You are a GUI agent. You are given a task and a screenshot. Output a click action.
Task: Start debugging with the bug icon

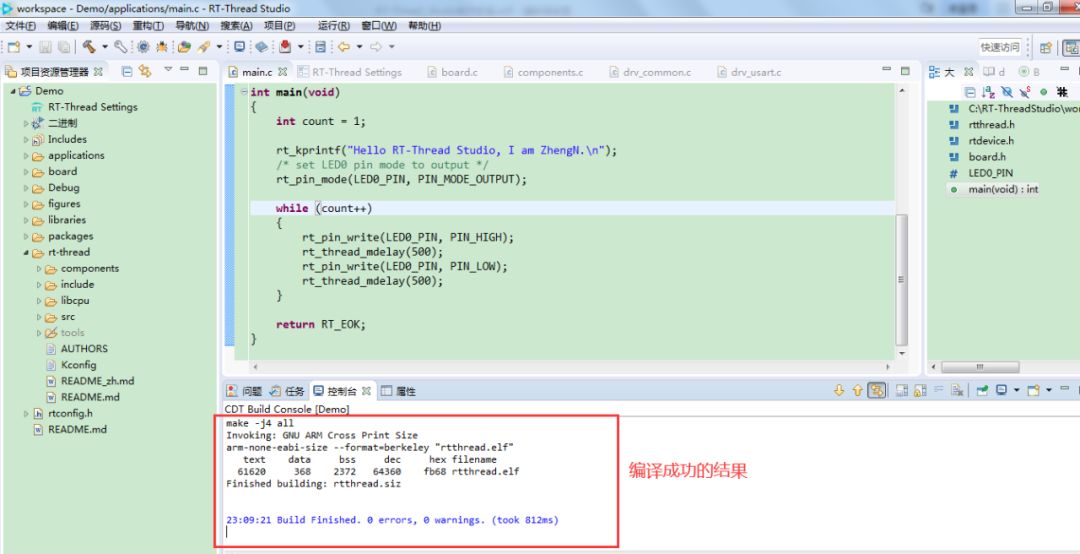tap(161, 47)
